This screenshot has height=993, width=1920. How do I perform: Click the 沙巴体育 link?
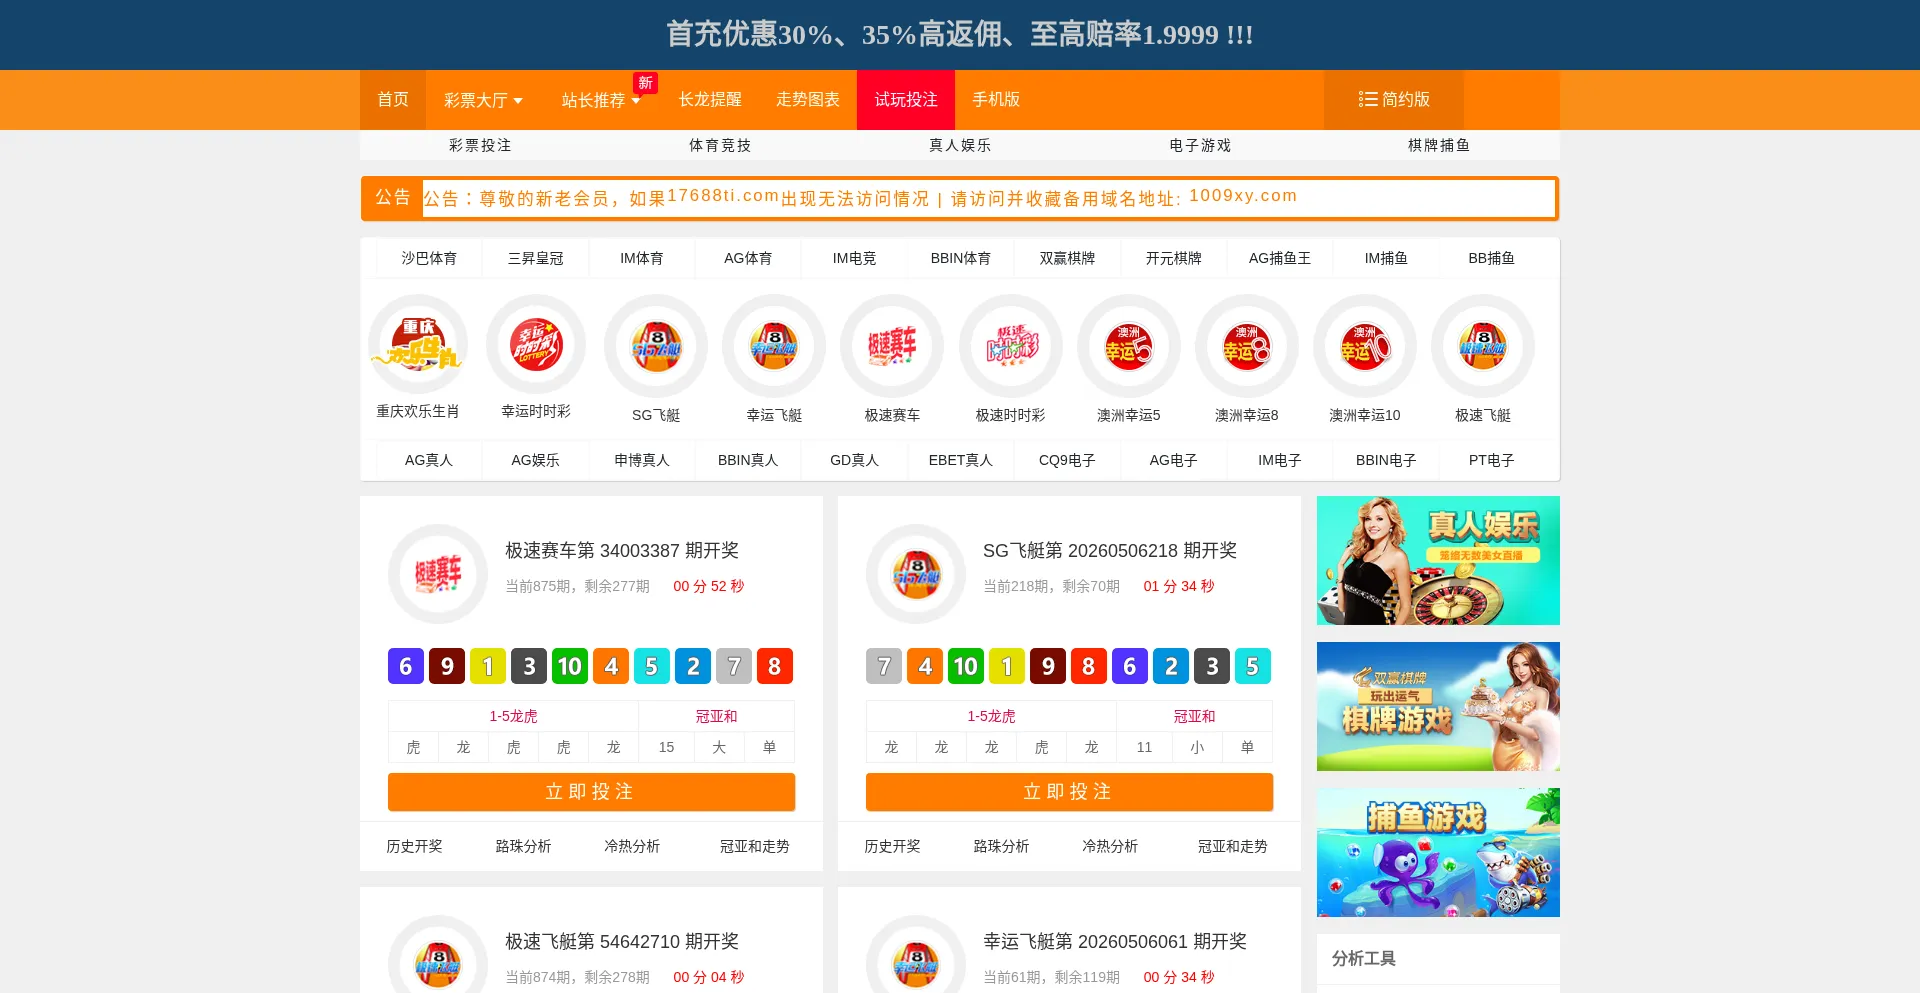coord(429,258)
